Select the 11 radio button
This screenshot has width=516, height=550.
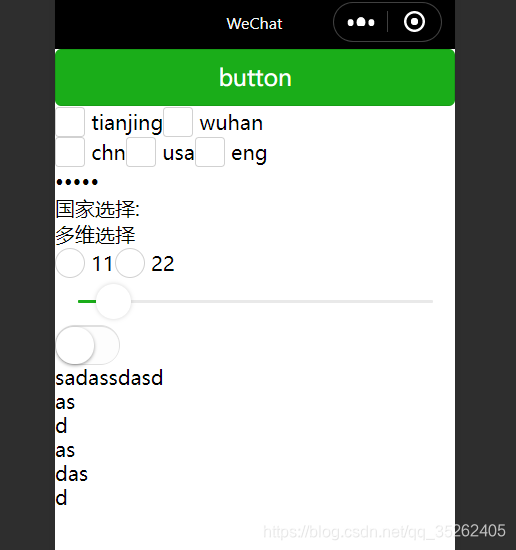[70, 263]
